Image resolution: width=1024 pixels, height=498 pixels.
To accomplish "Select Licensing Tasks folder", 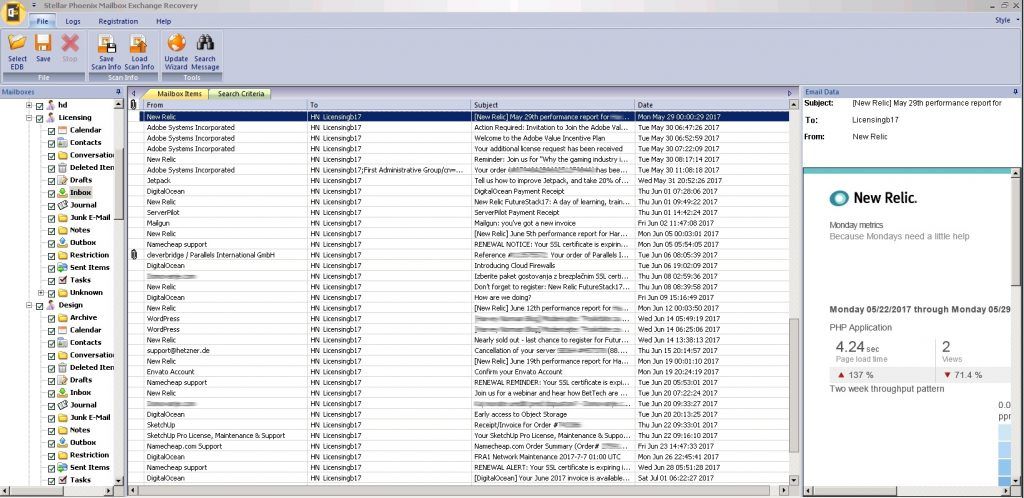I will [x=80, y=280].
